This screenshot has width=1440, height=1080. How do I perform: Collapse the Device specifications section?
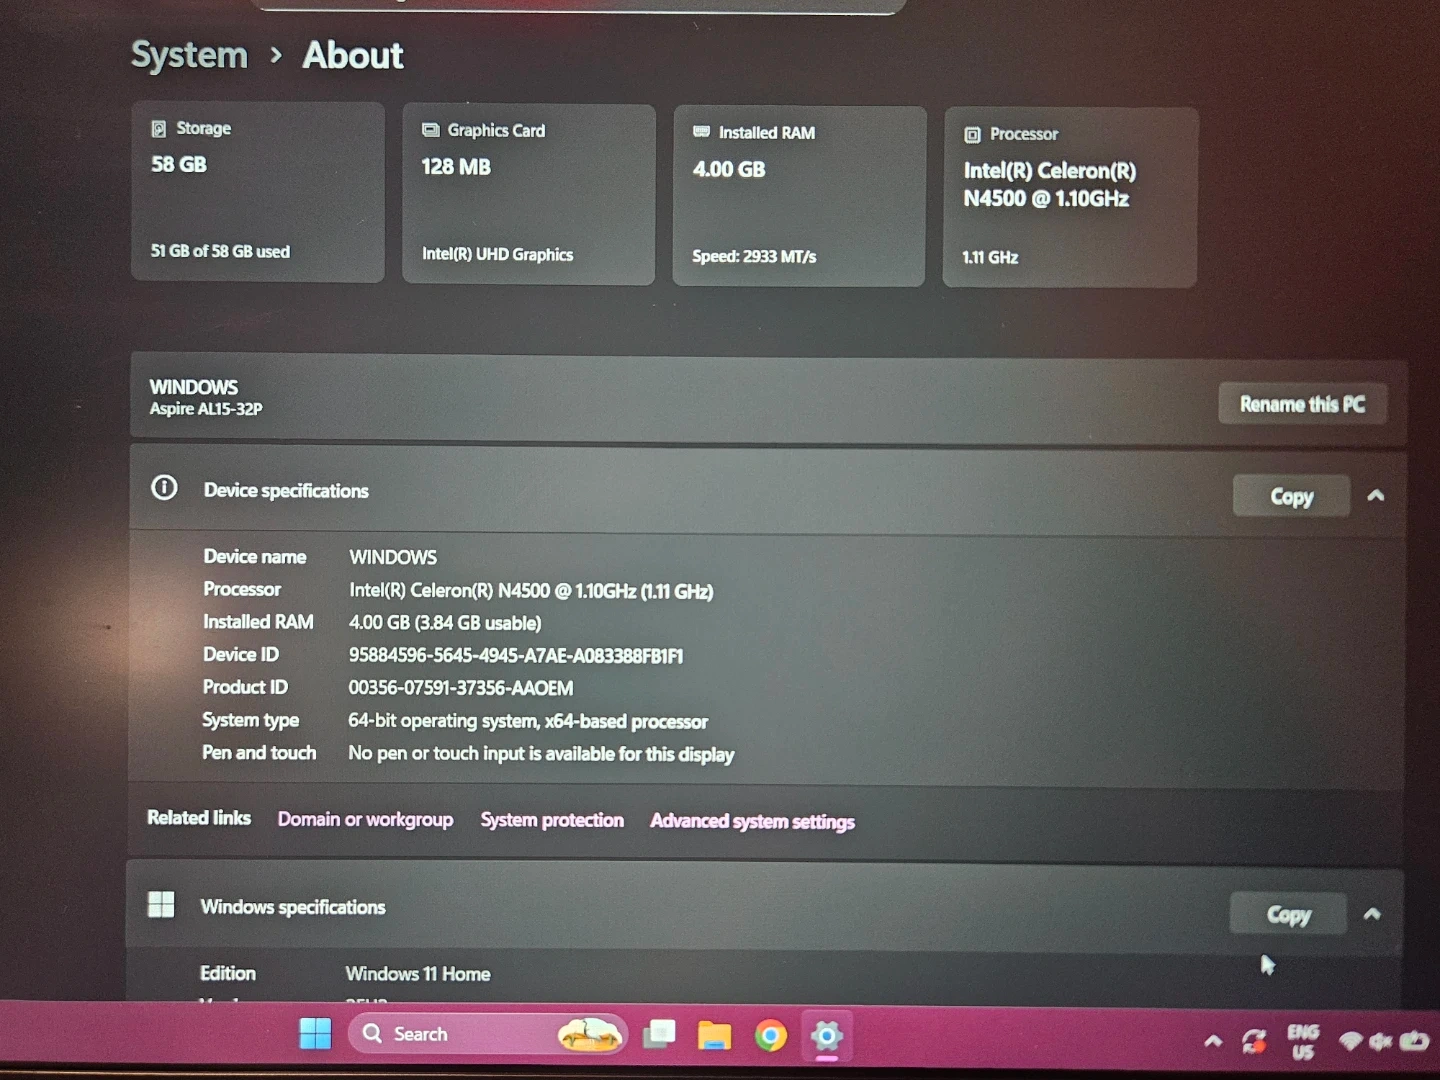pos(1376,496)
